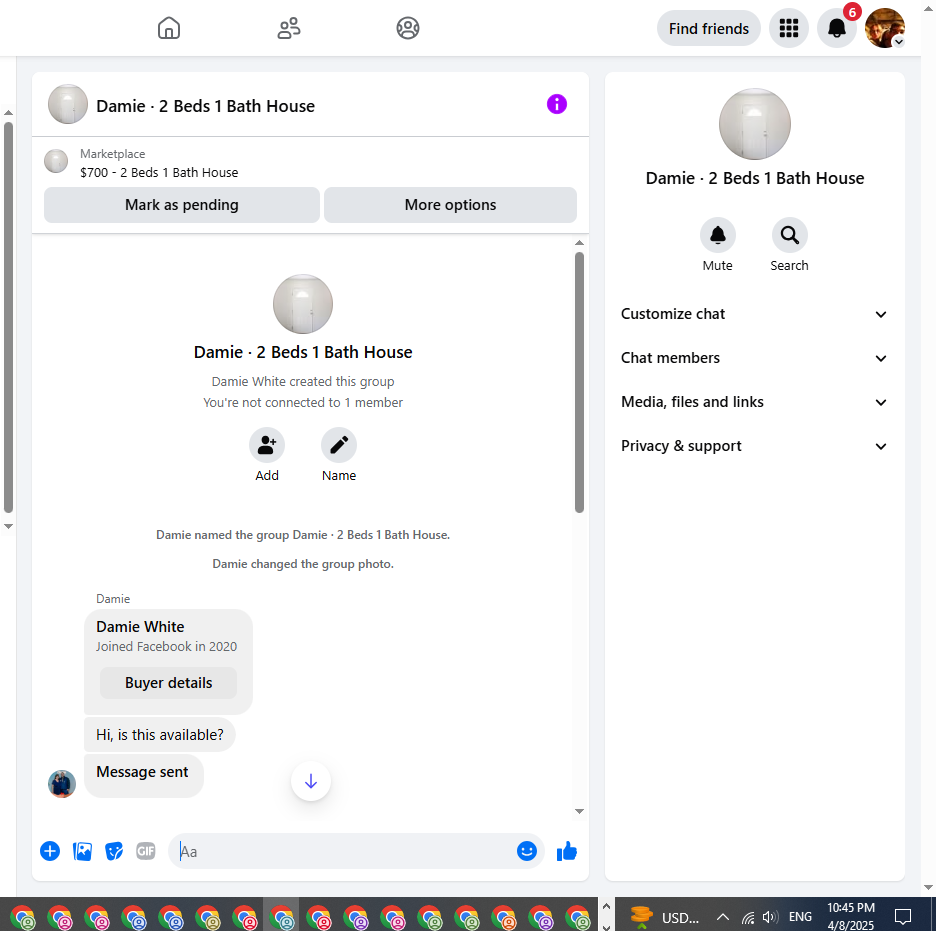Image resolution: width=936 pixels, height=931 pixels.
Task: Open the emoji picker smiley icon
Action: coord(526,851)
